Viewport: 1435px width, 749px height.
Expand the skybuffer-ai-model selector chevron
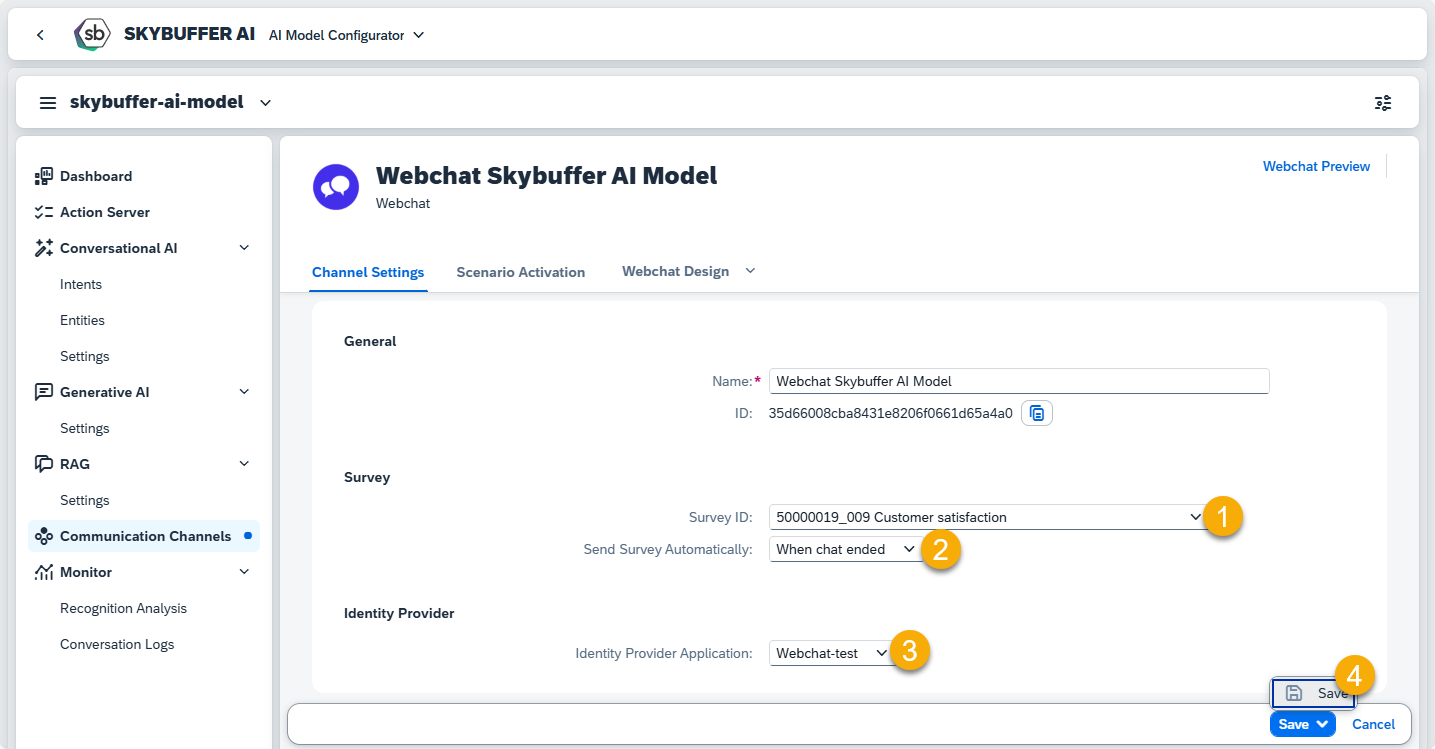click(265, 102)
